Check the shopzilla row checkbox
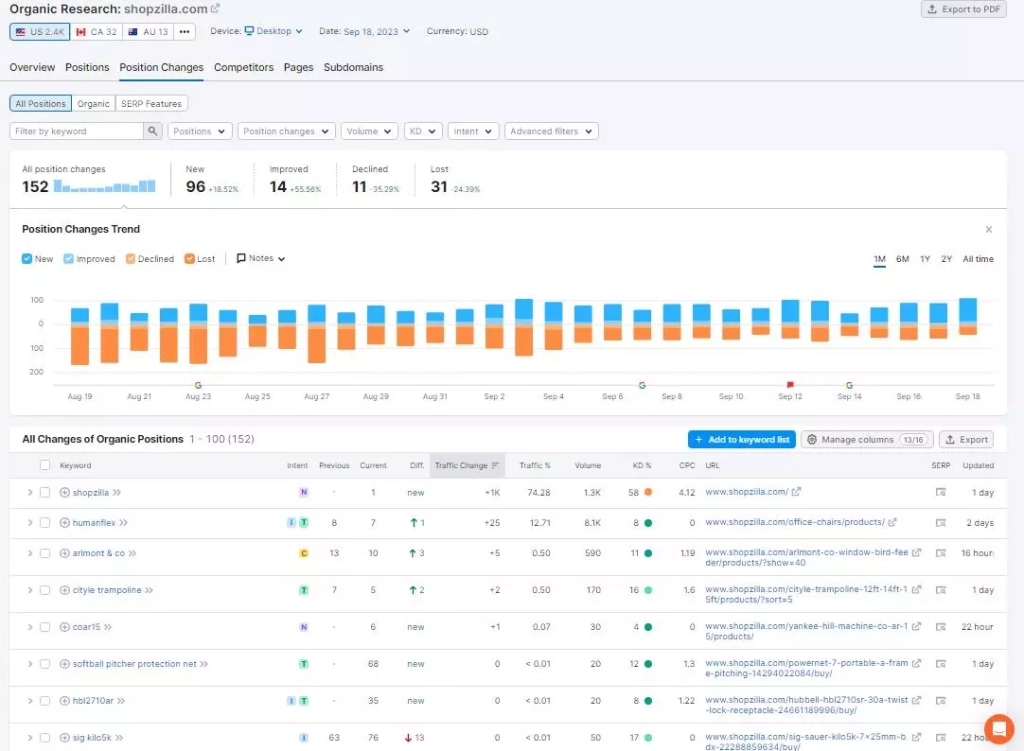This screenshot has width=1024, height=751. coord(44,492)
